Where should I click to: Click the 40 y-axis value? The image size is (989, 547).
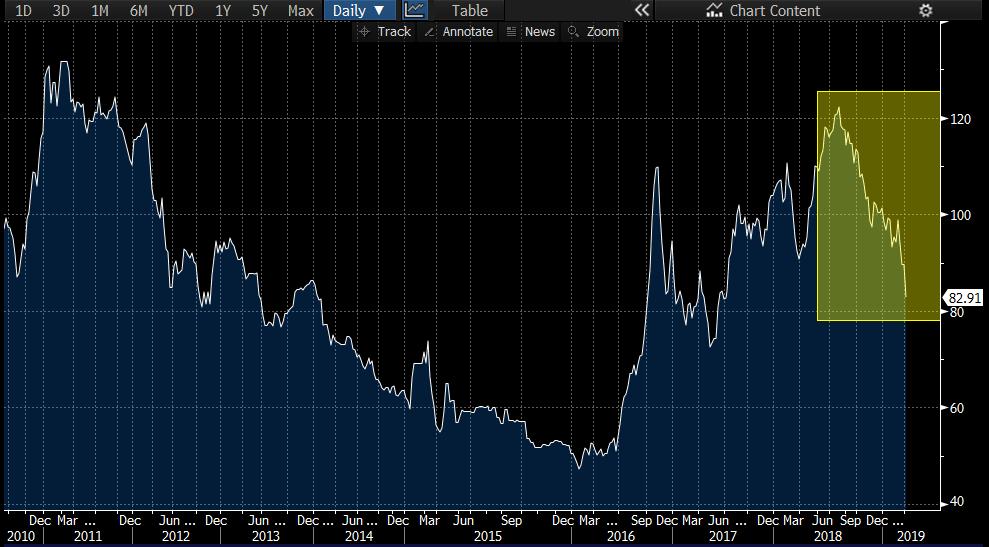tap(956, 502)
